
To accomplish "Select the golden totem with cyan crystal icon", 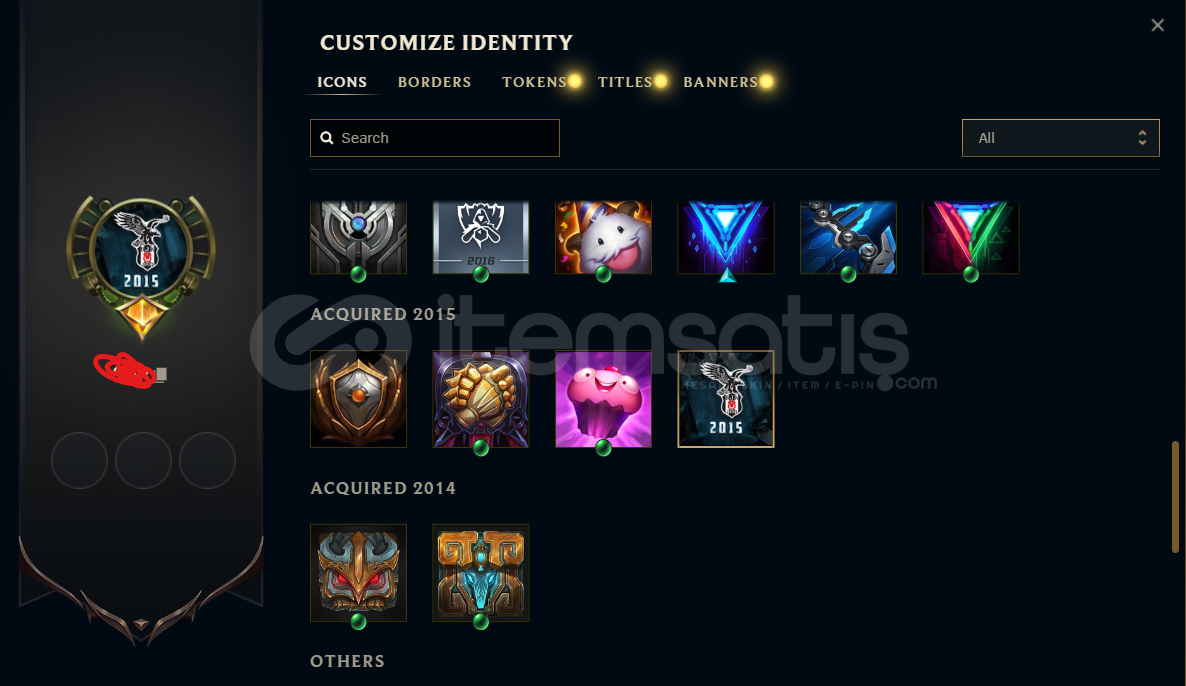I will tap(480, 573).
